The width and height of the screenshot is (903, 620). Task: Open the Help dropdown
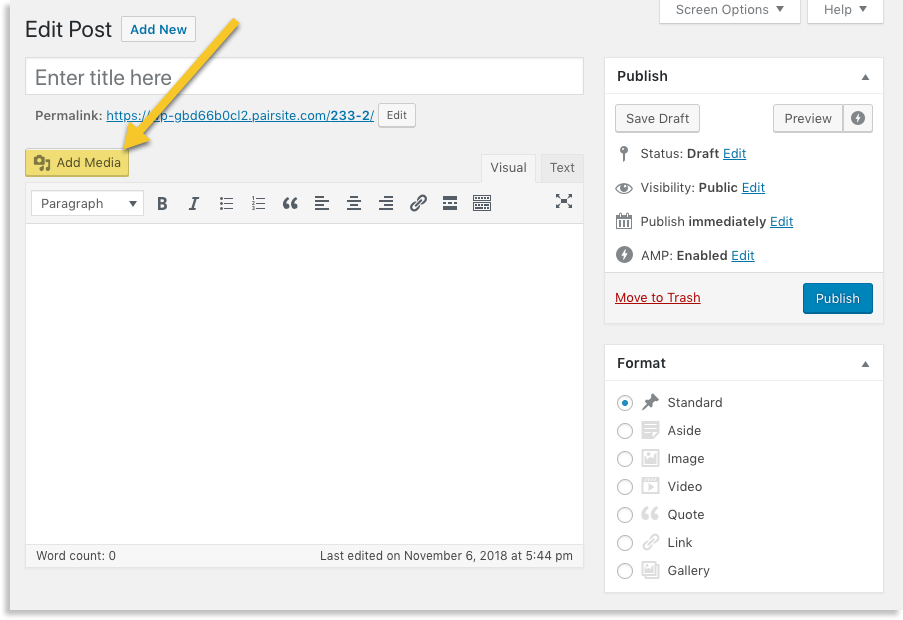(x=845, y=9)
